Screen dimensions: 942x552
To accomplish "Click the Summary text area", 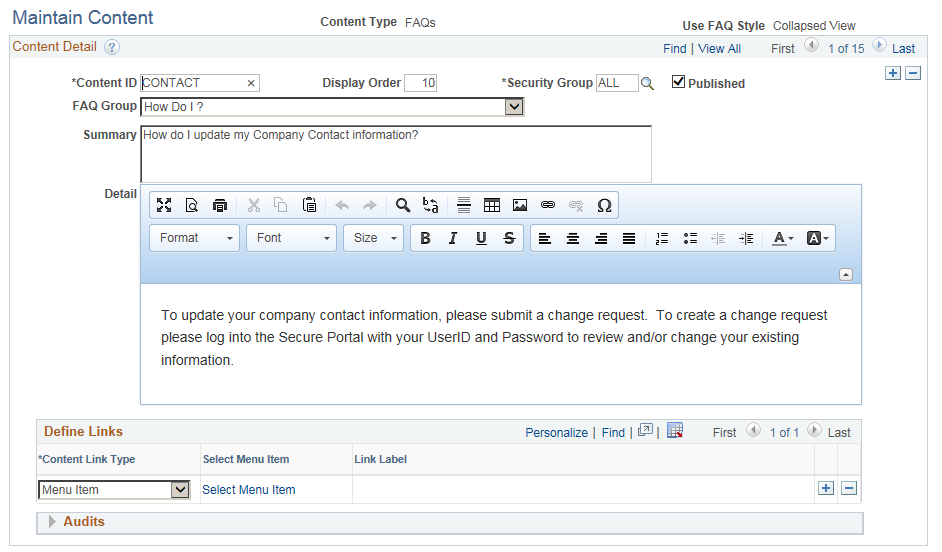I will click(396, 154).
